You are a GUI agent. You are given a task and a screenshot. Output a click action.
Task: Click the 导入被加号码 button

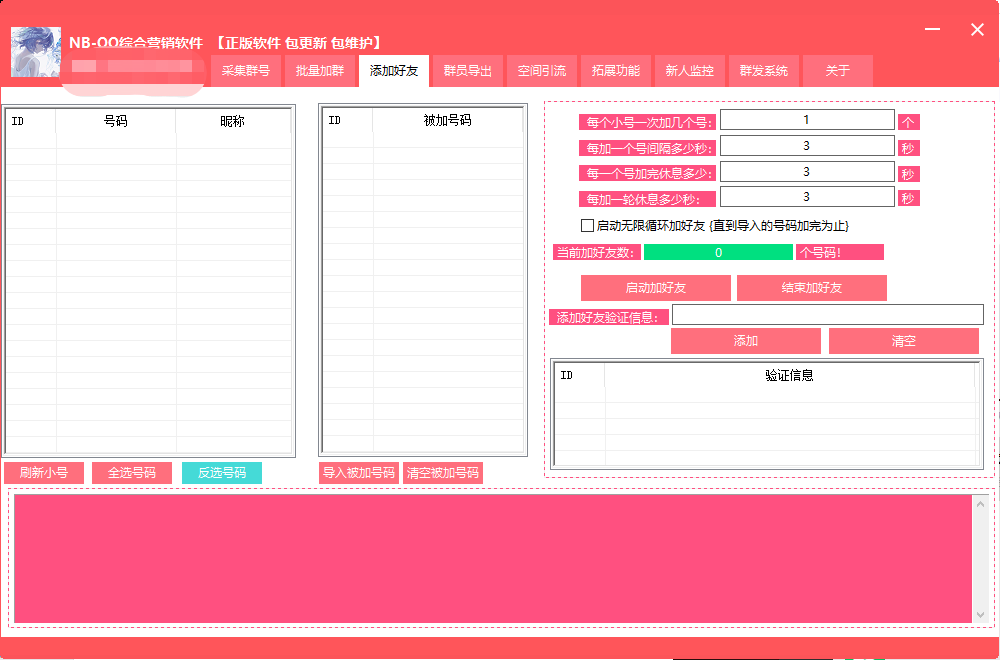point(359,473)
